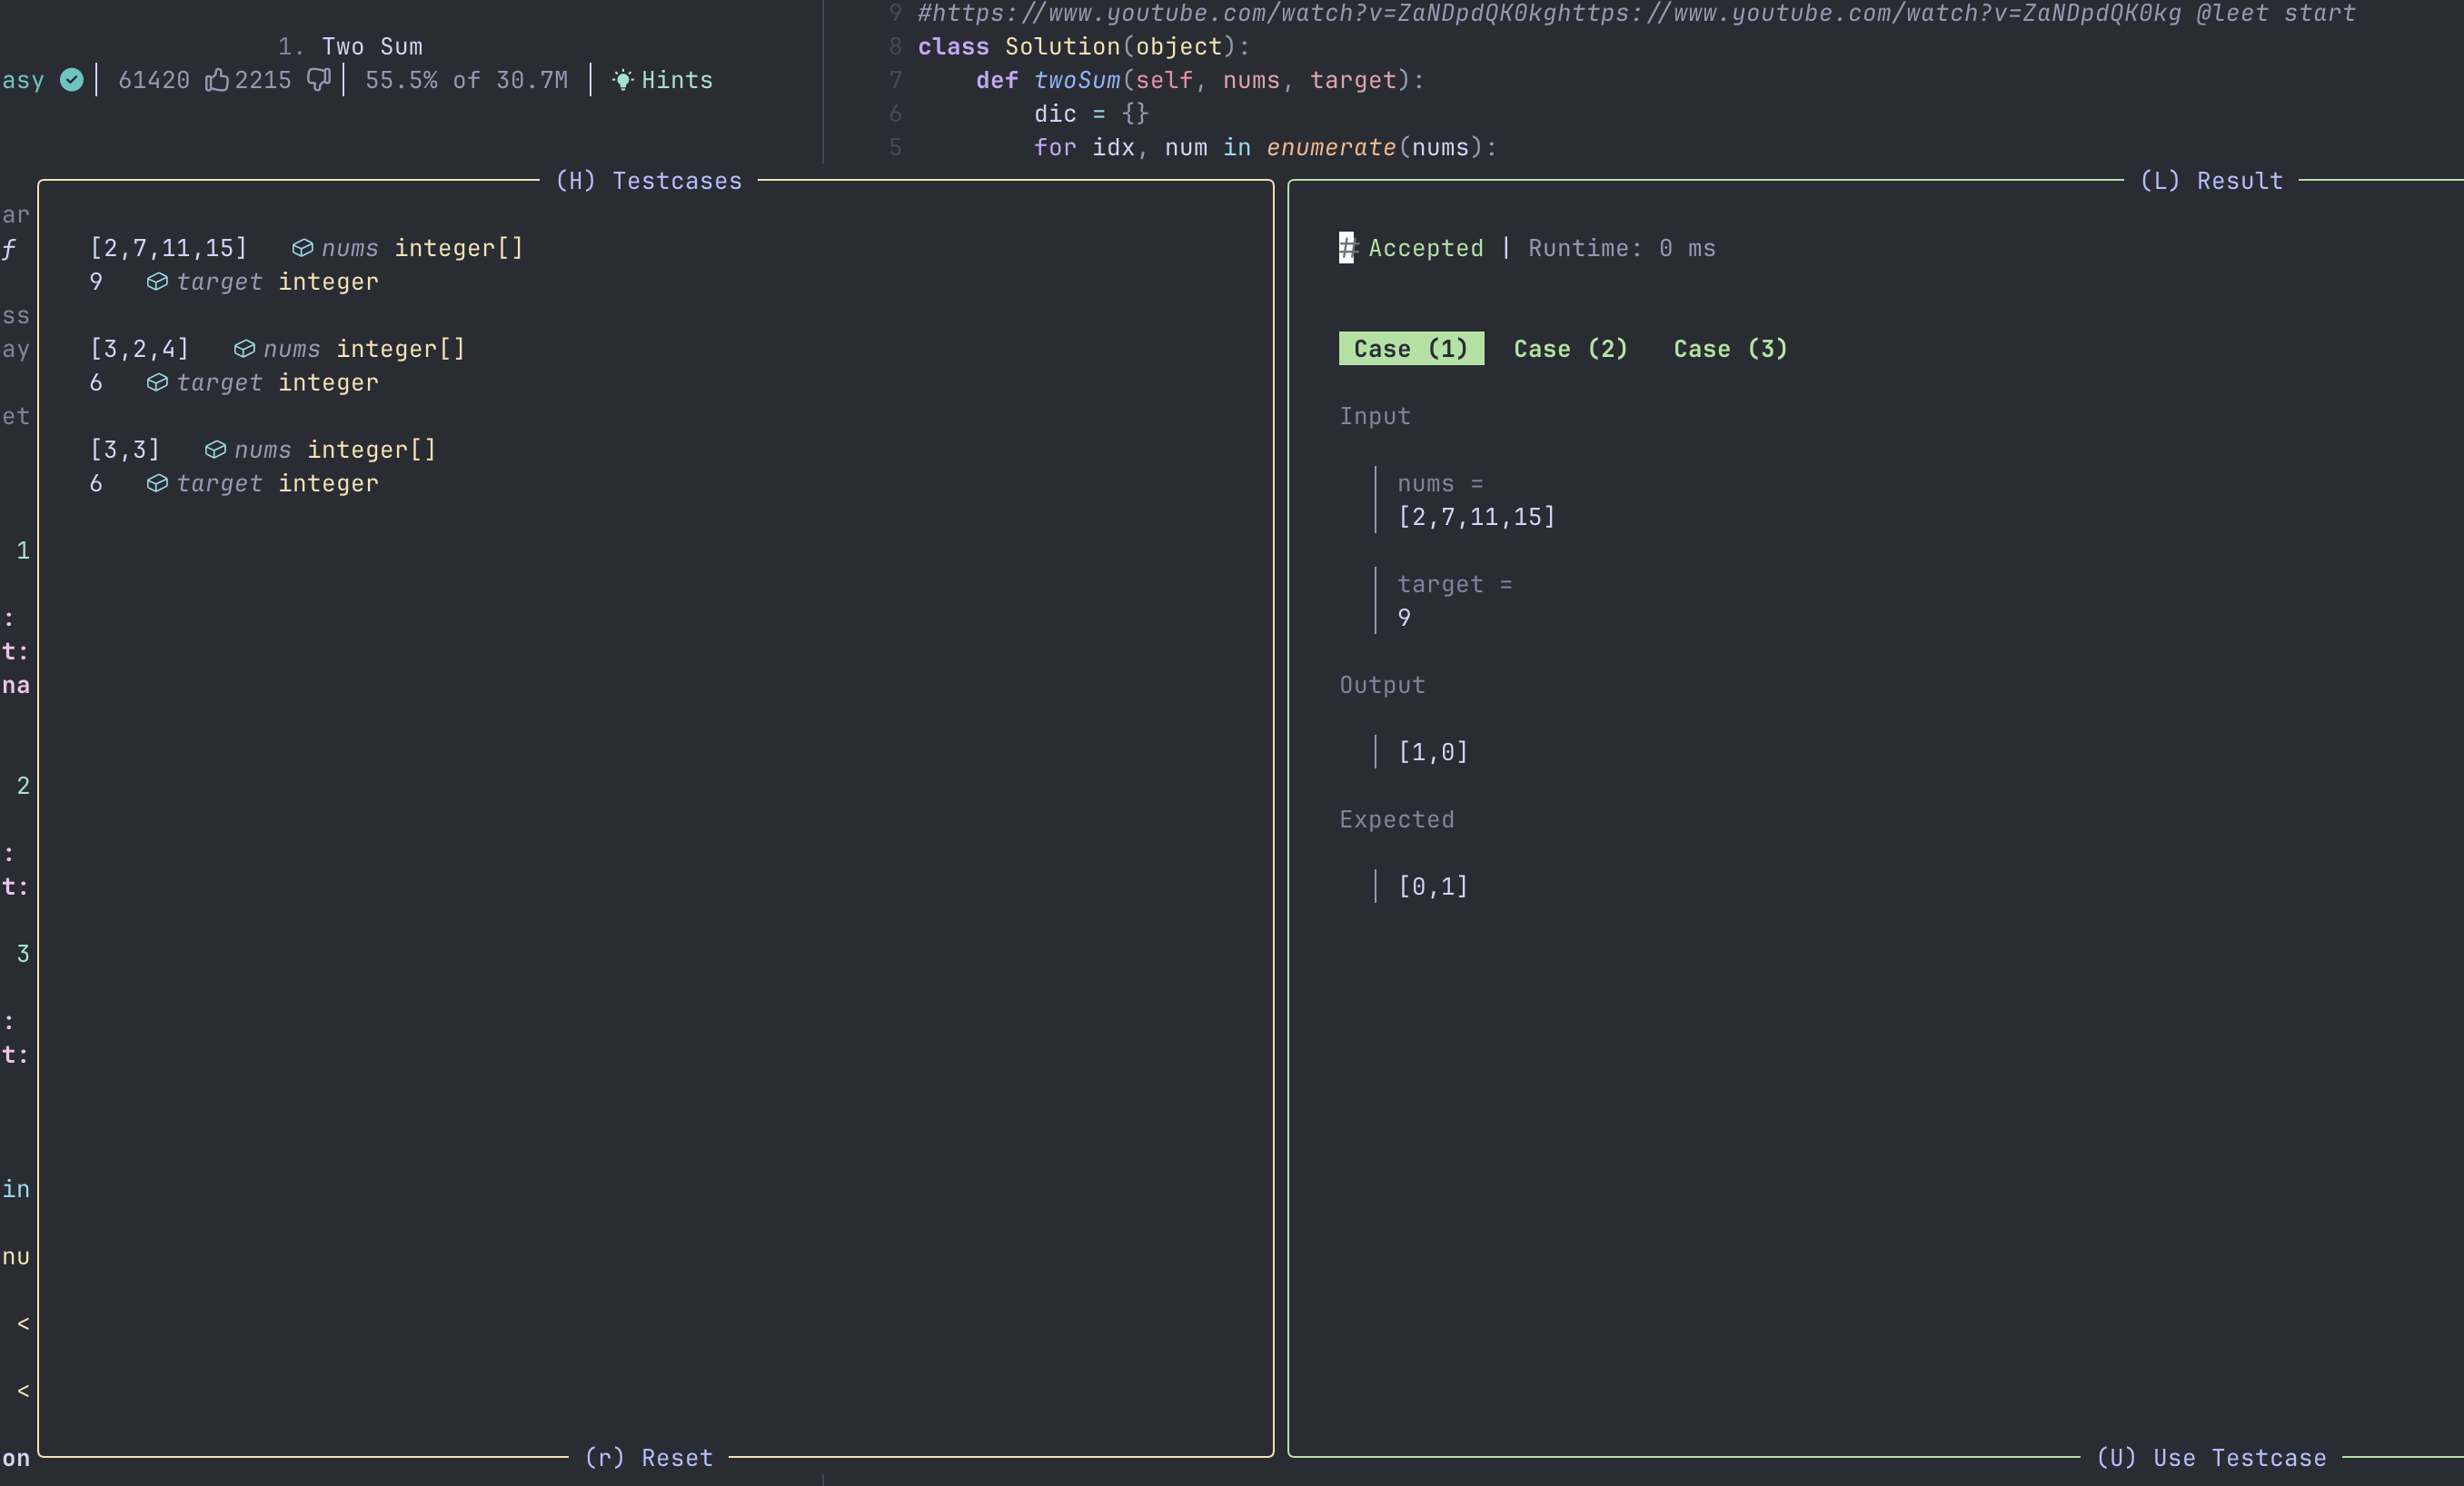
Task: Click the 'integer[]' type label for [2,7,11,15]
Action: [459, 248]
